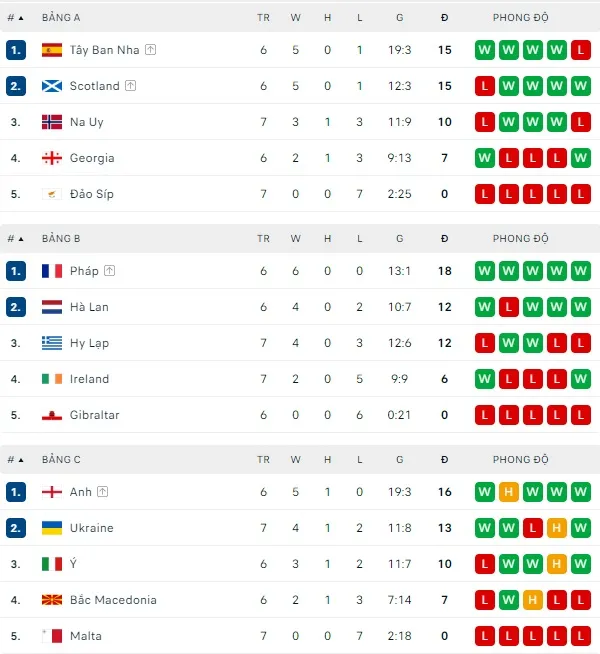Open the Tây Ban Nha team link
Viewport: 600px width, 654px height.
(105, 50)
